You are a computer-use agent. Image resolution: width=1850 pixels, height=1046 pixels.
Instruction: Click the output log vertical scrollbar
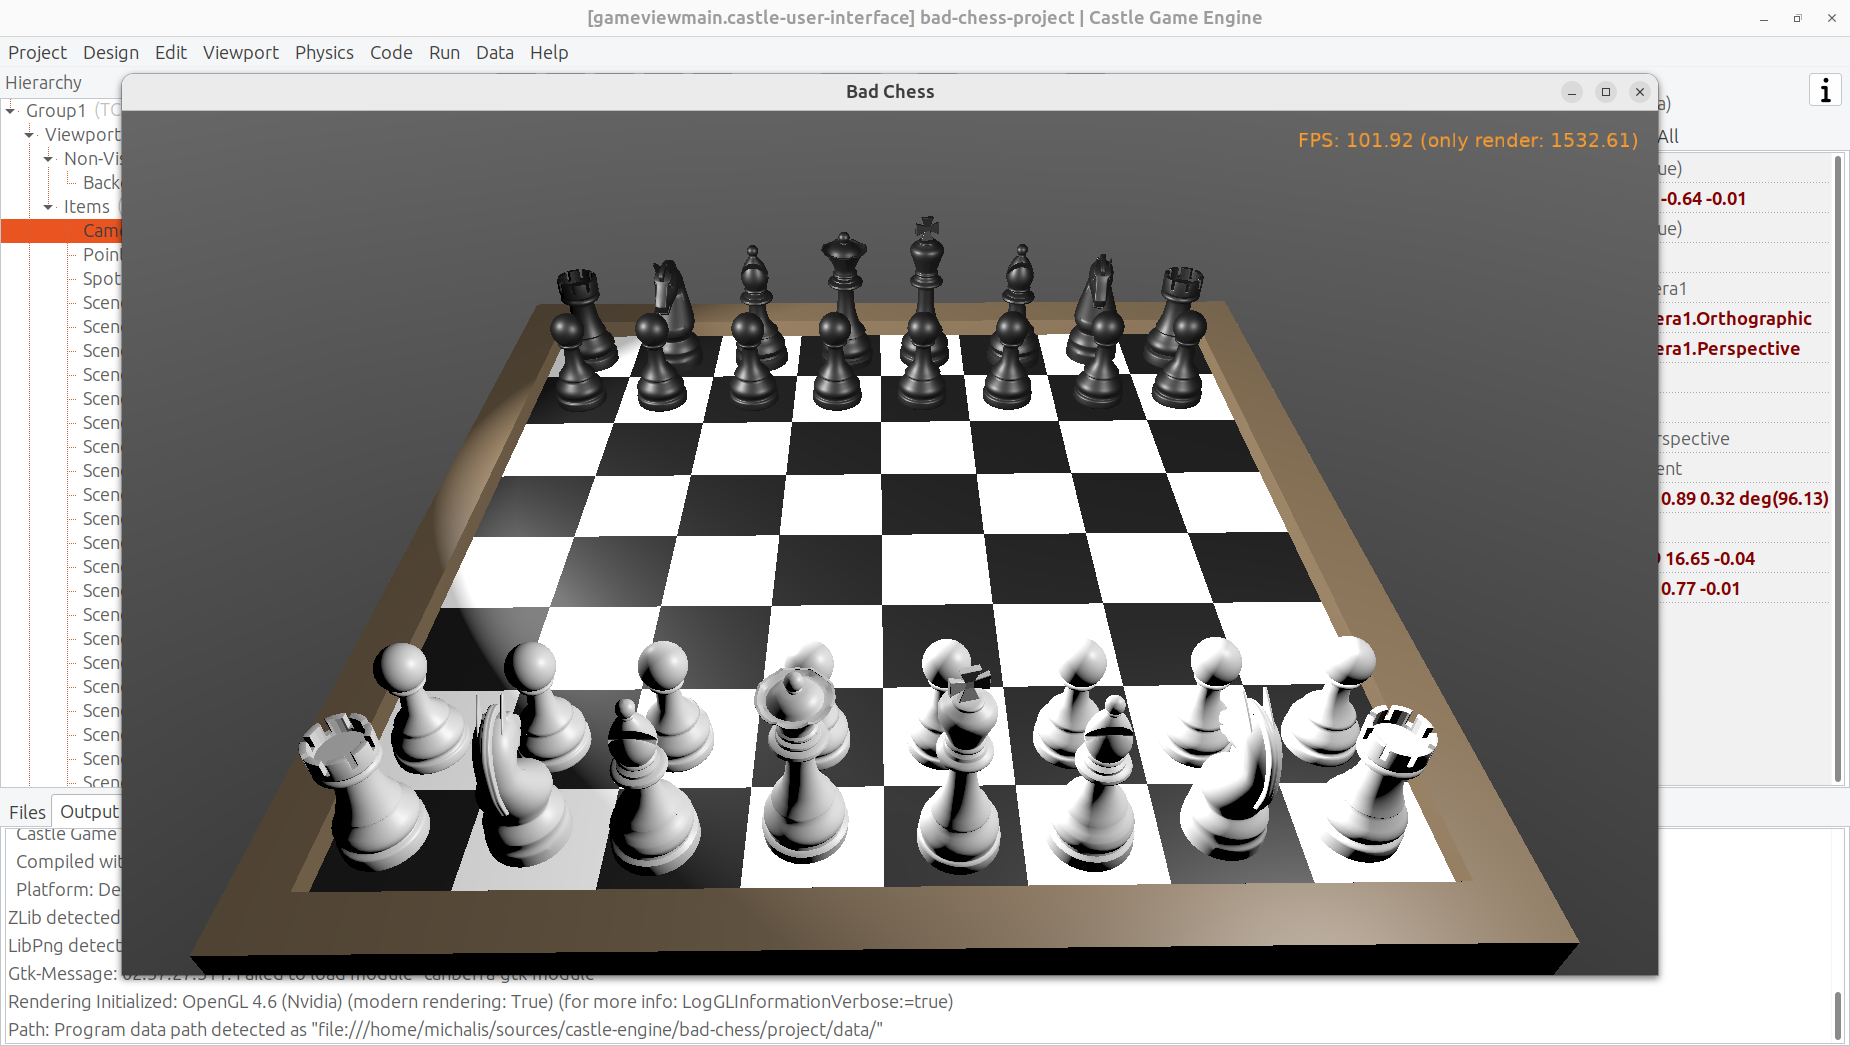(x=1838, y=1016)
